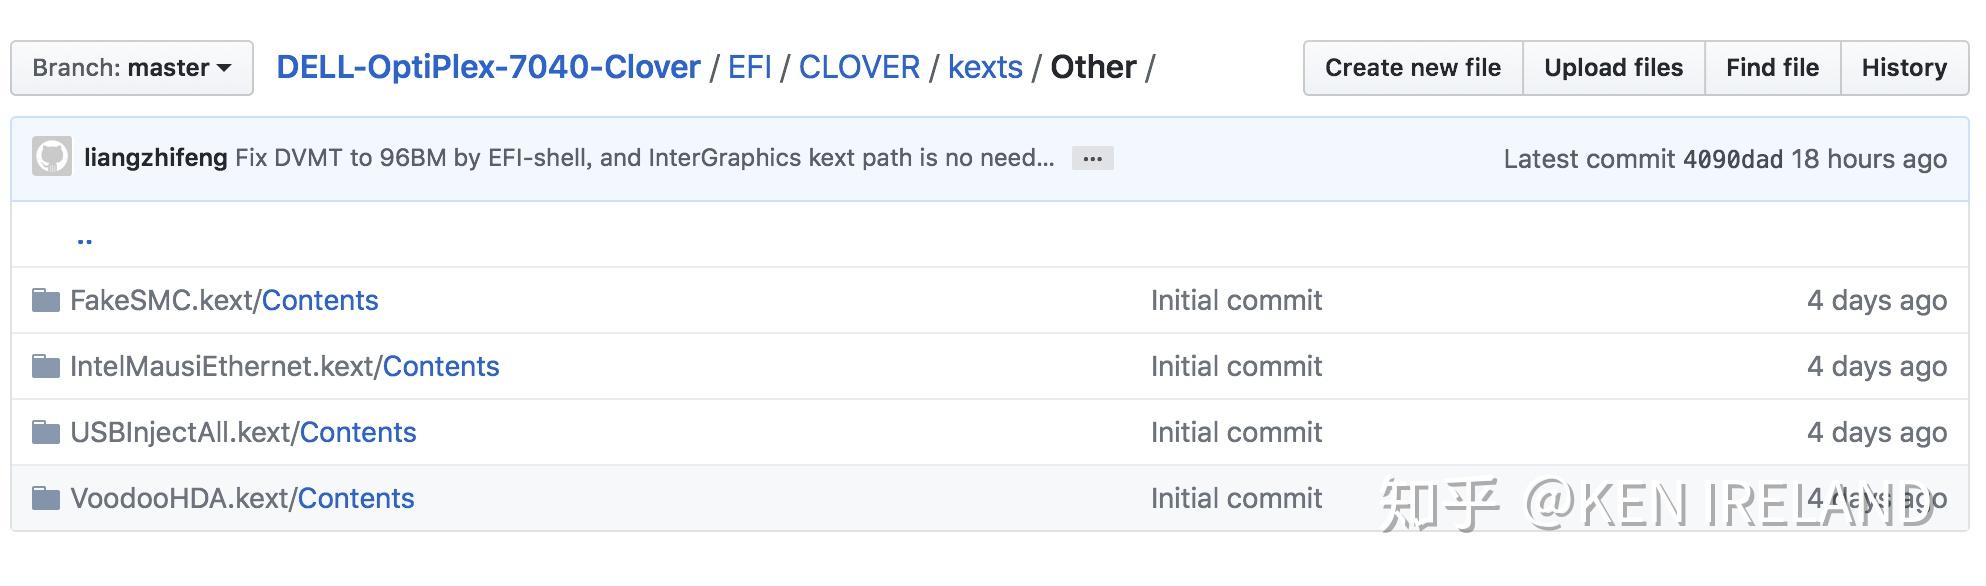Navigate to the CLOVER breadcrumb folder
Viewport: 1986px width, 586px height.
[859, 67]
